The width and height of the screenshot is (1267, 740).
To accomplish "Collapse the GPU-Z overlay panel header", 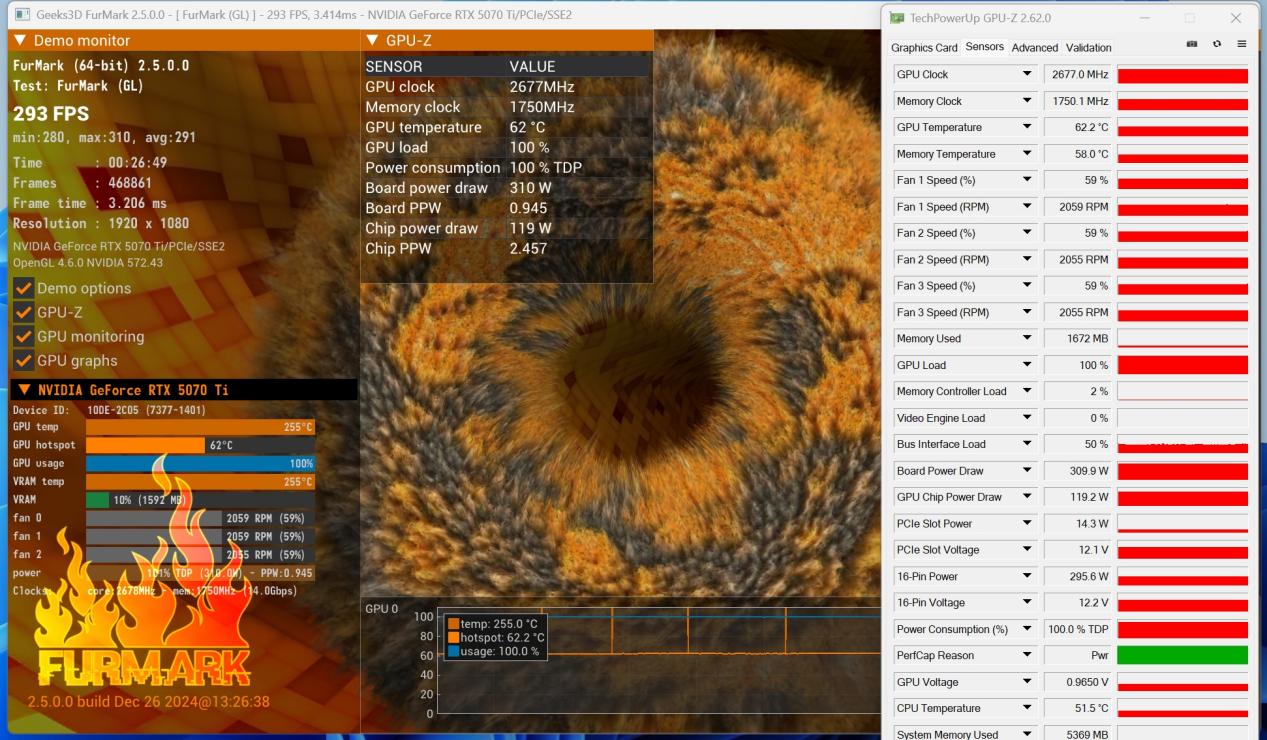I will (x=372, y=41).
